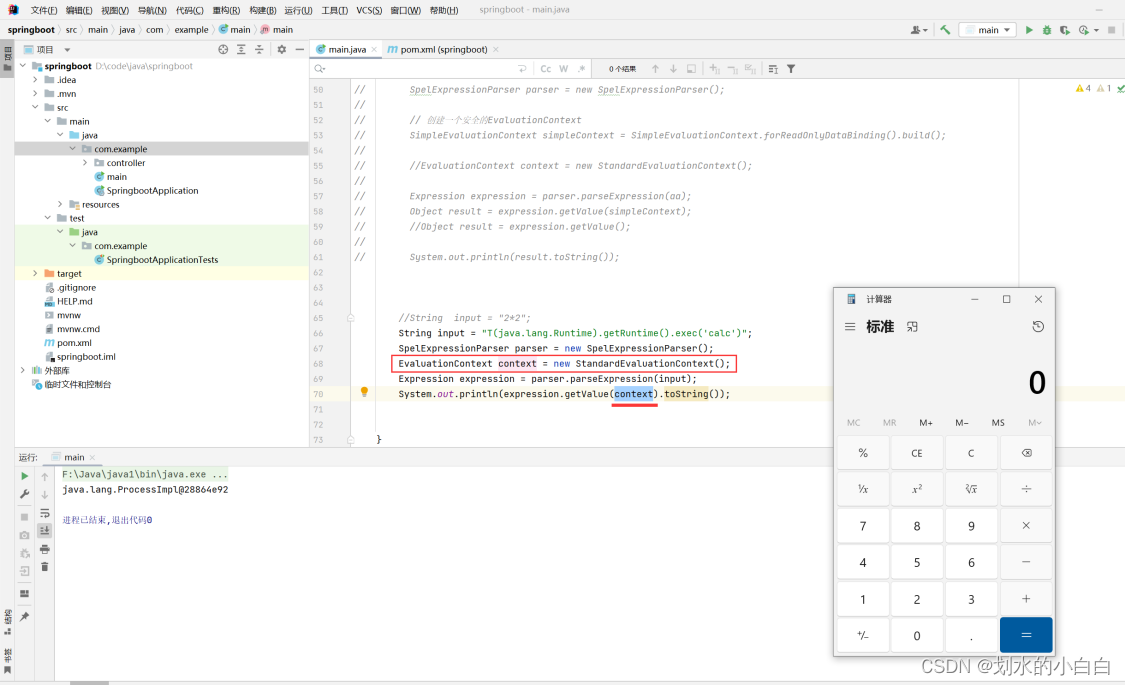Hide the project panel with minus icon
Screen dimensions: 1125x685
coord(299,49)
